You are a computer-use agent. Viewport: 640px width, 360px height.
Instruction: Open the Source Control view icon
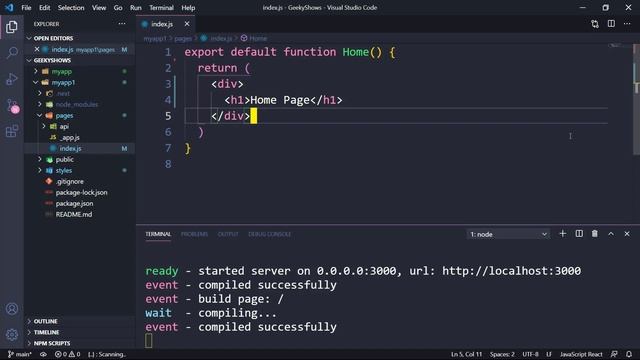pos(12,105)
